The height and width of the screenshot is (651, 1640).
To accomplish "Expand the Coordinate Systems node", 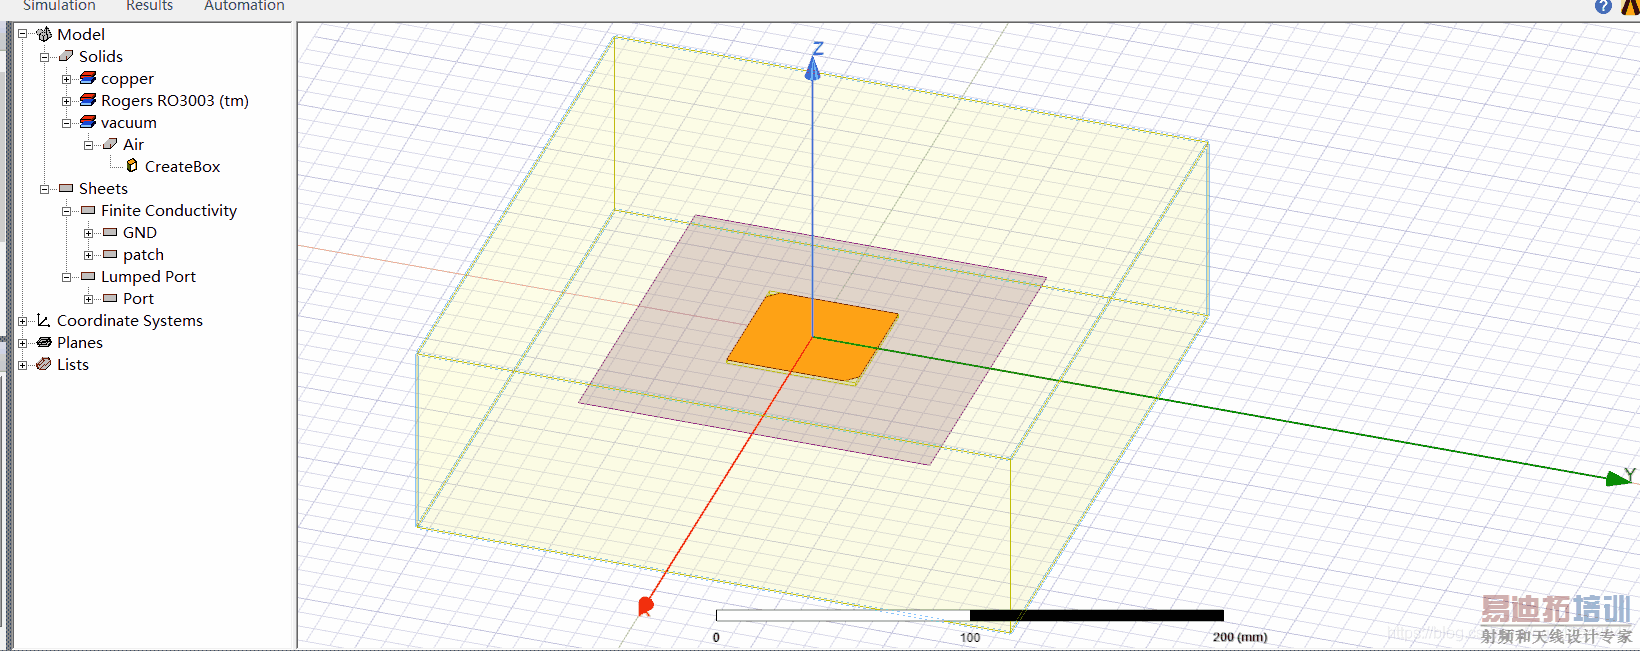I will [23, 321].
